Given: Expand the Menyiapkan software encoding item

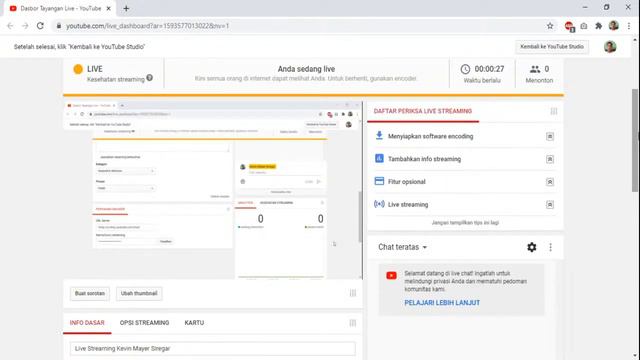Looking at the screenshot, I should 550,136.
